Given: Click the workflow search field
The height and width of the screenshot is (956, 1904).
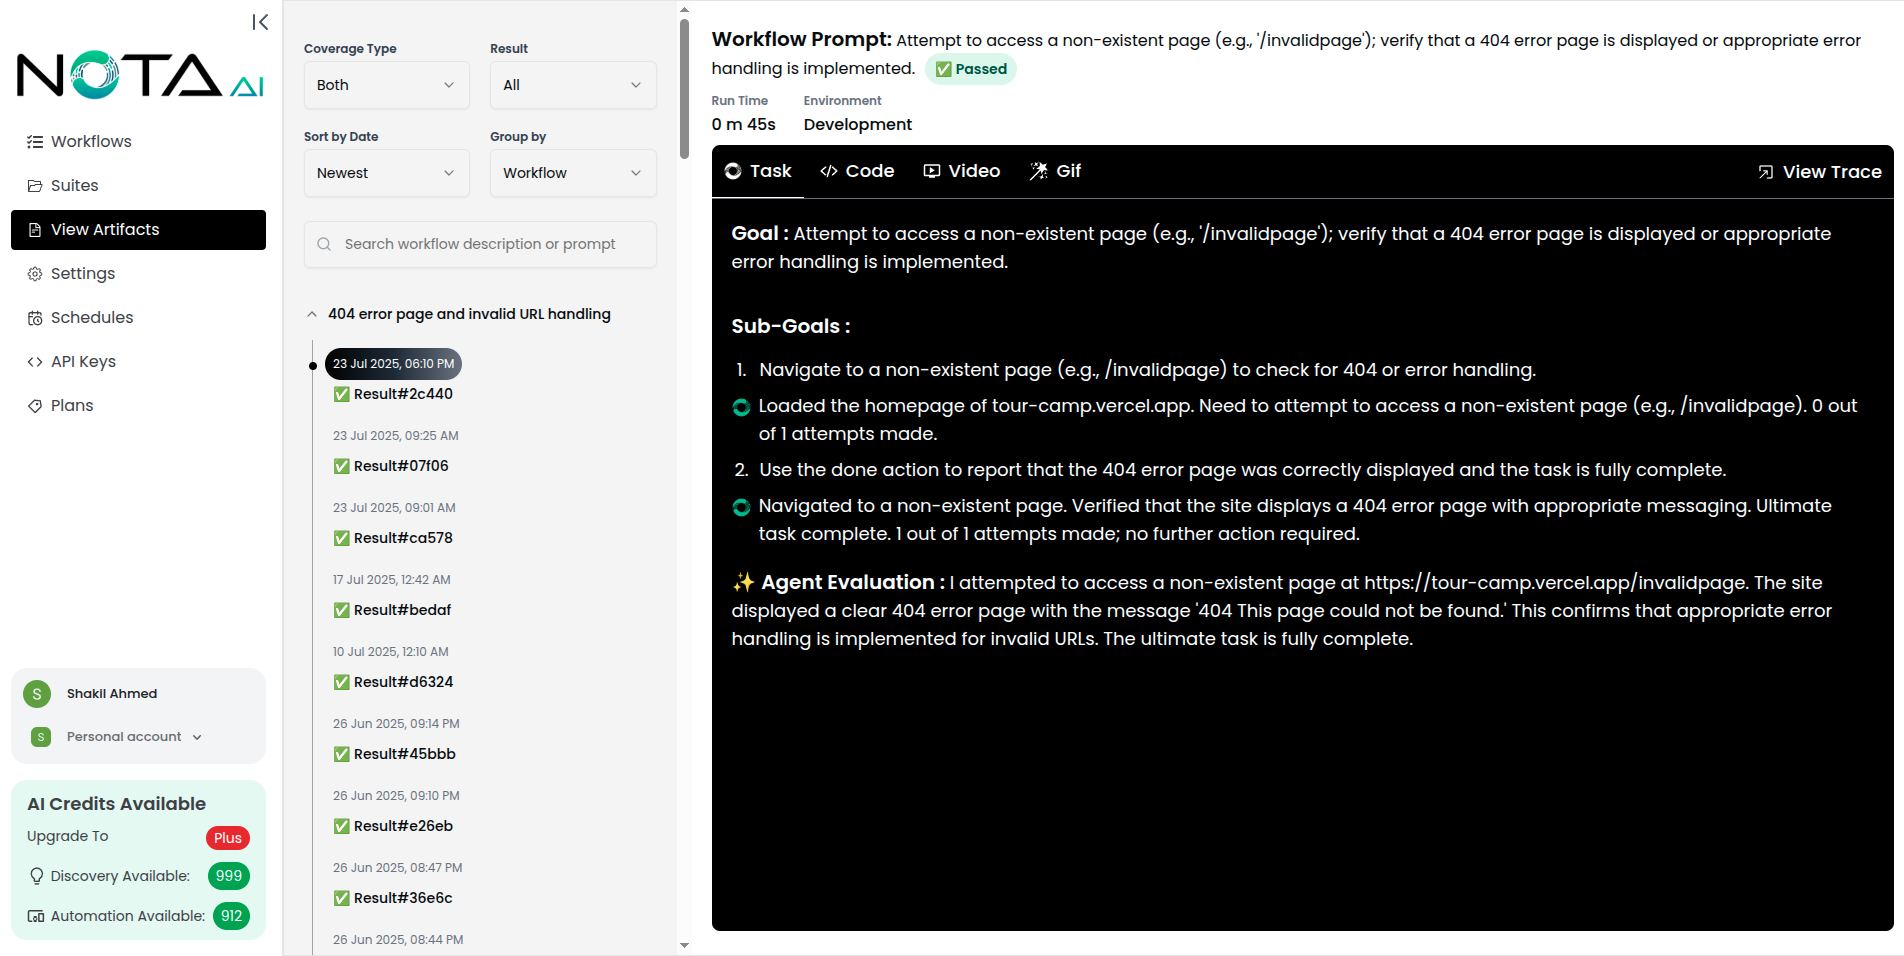Looking at the screenshot, I should point(480,243).
